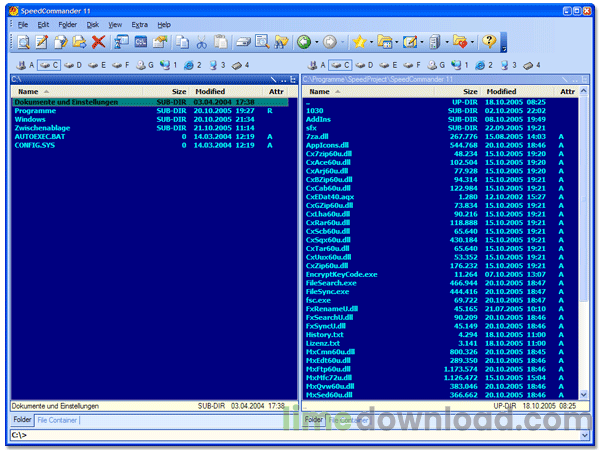This screenshot has height=450, width=600.
Task: Switch left pane to drive A
Action: pos(25,65)
